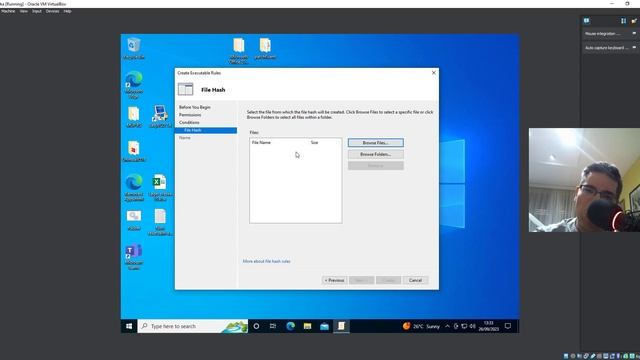Open the notification center icon
This screenshot has height=360, width=640.
pos(508,326)
